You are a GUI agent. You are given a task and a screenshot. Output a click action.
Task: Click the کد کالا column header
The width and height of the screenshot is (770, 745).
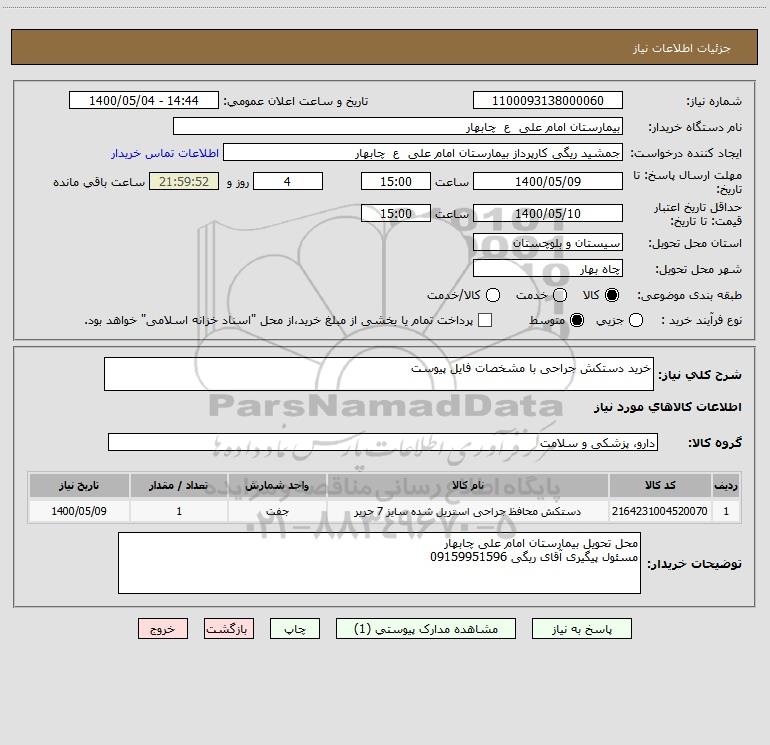[660, 485]
